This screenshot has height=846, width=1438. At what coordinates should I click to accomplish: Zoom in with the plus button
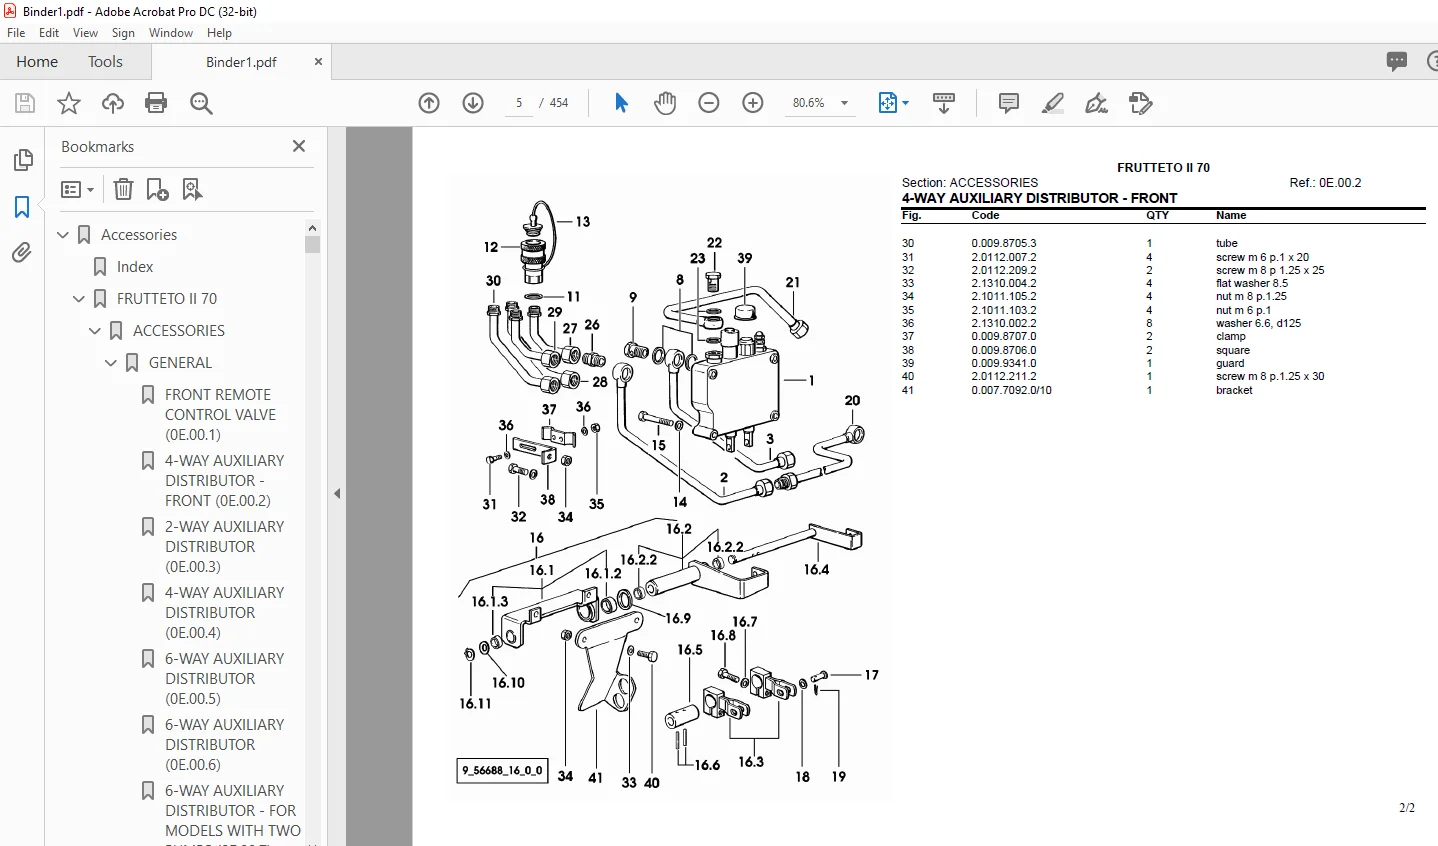pos(753,103)
